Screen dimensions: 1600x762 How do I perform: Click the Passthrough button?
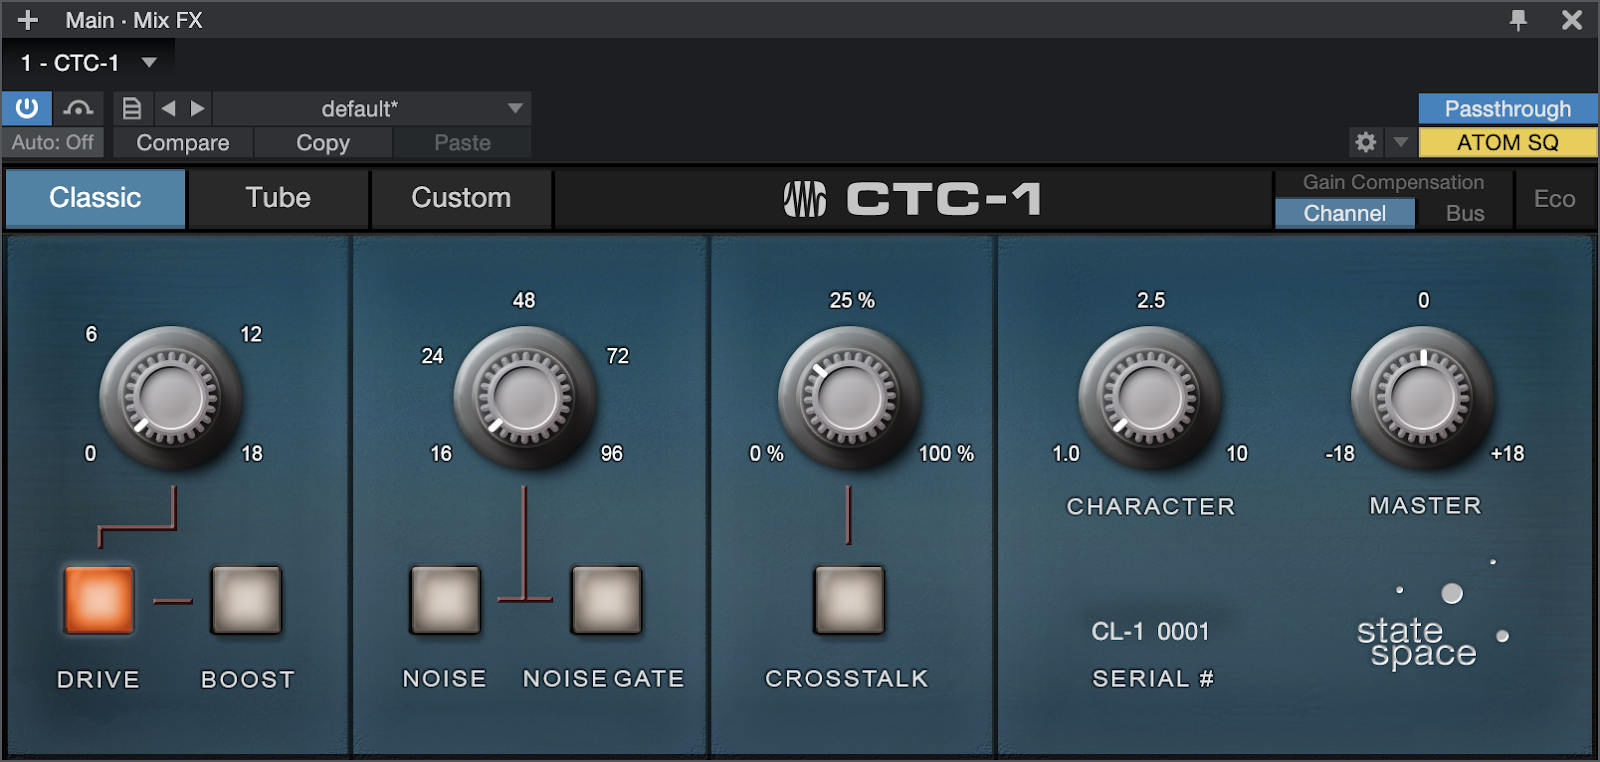tap(1508, 108)
